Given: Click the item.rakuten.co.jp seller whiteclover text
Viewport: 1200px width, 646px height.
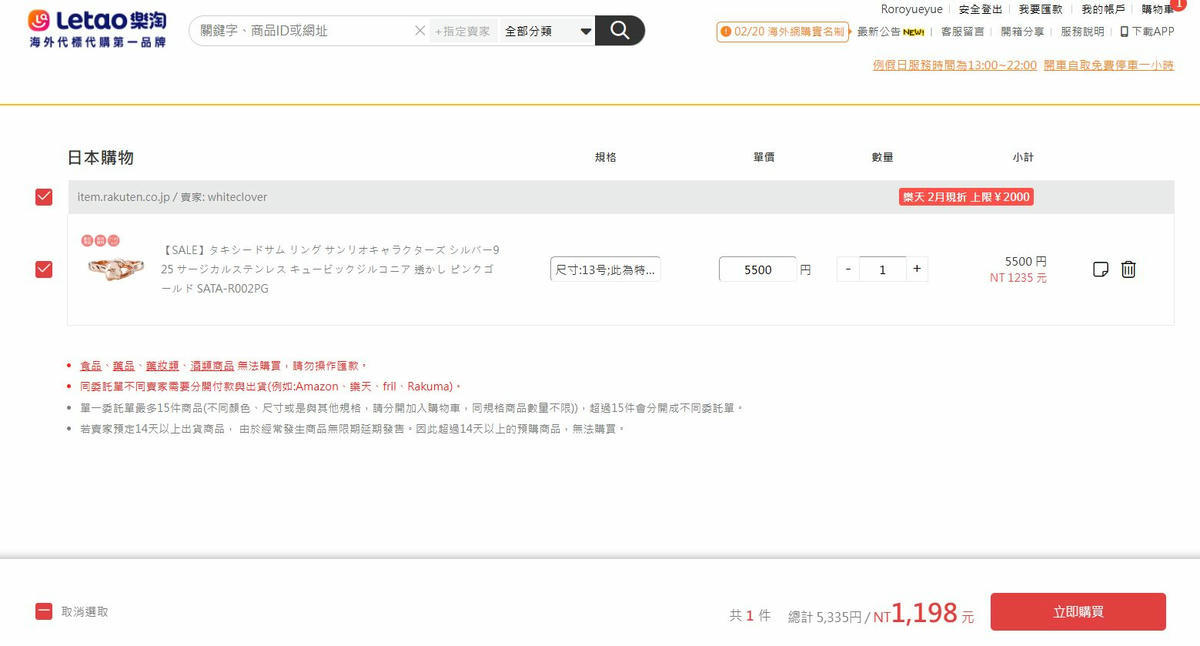Looking at the screenshot, I should point(172,197).
